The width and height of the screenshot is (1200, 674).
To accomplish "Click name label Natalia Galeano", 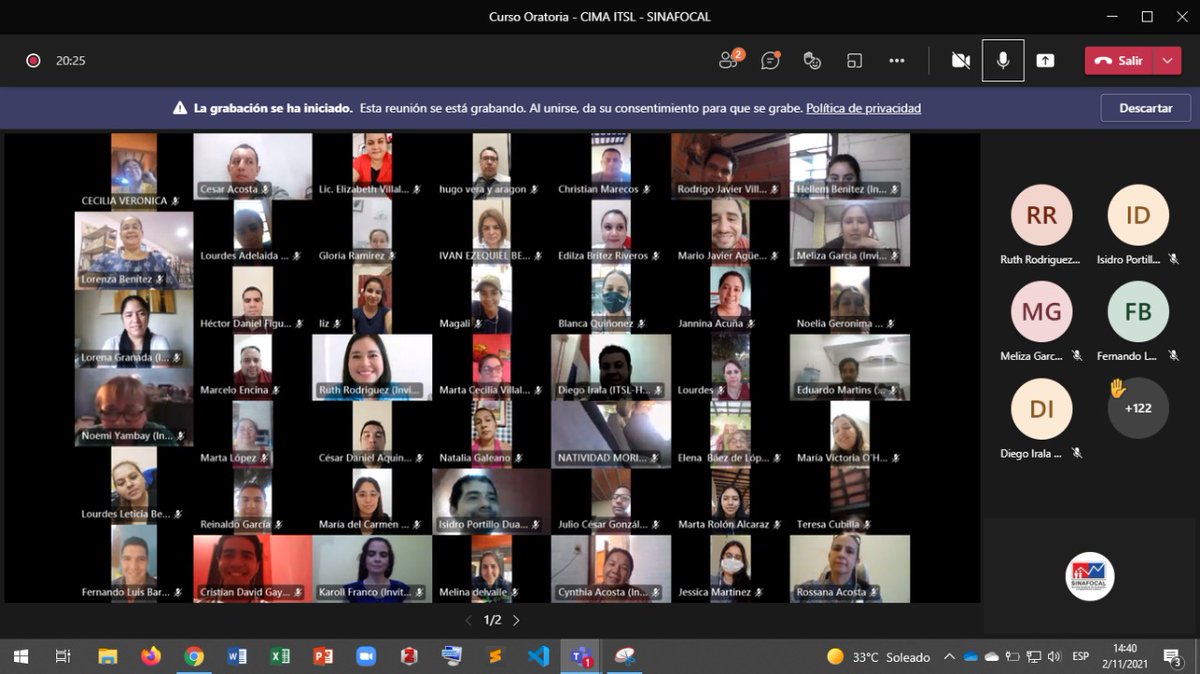I will (475, 458).
